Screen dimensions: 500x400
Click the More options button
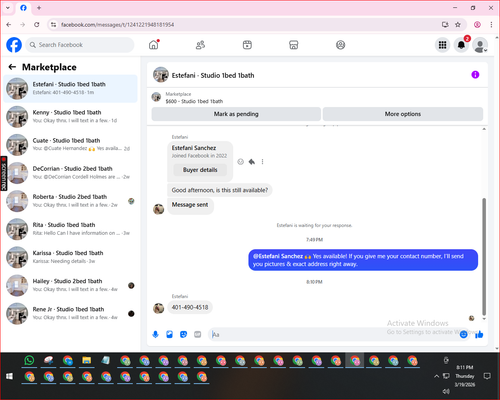pyautogui.click(x=403, y=114)
